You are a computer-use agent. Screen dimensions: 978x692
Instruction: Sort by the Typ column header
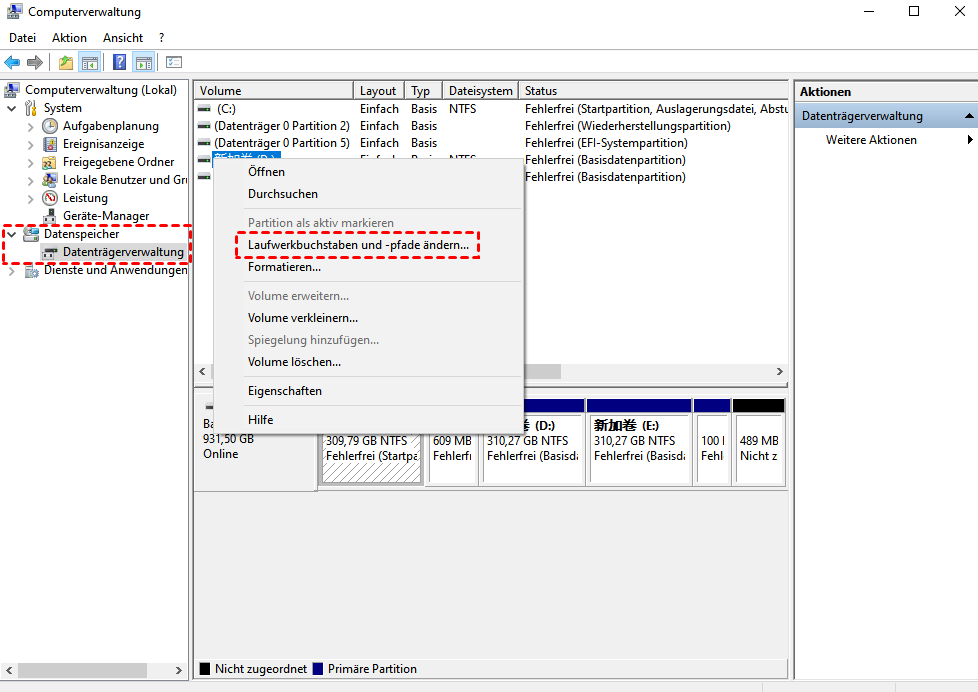tap(424, 90)
